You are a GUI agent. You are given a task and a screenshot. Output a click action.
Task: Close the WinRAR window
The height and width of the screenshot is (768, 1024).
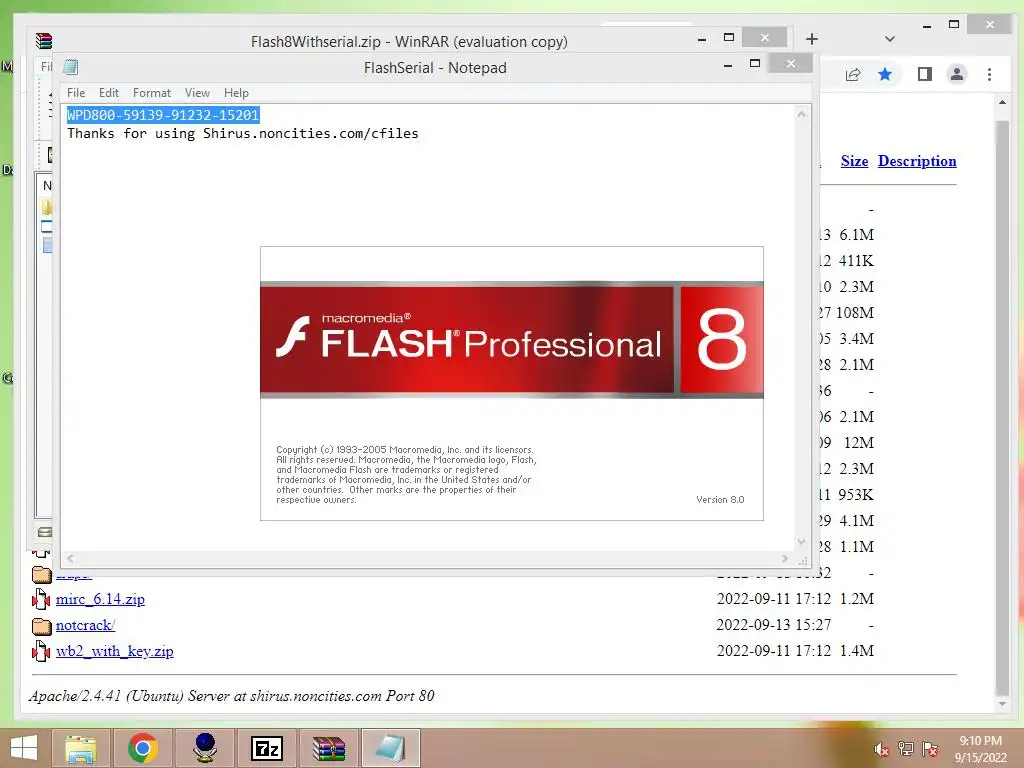[765, 38]
